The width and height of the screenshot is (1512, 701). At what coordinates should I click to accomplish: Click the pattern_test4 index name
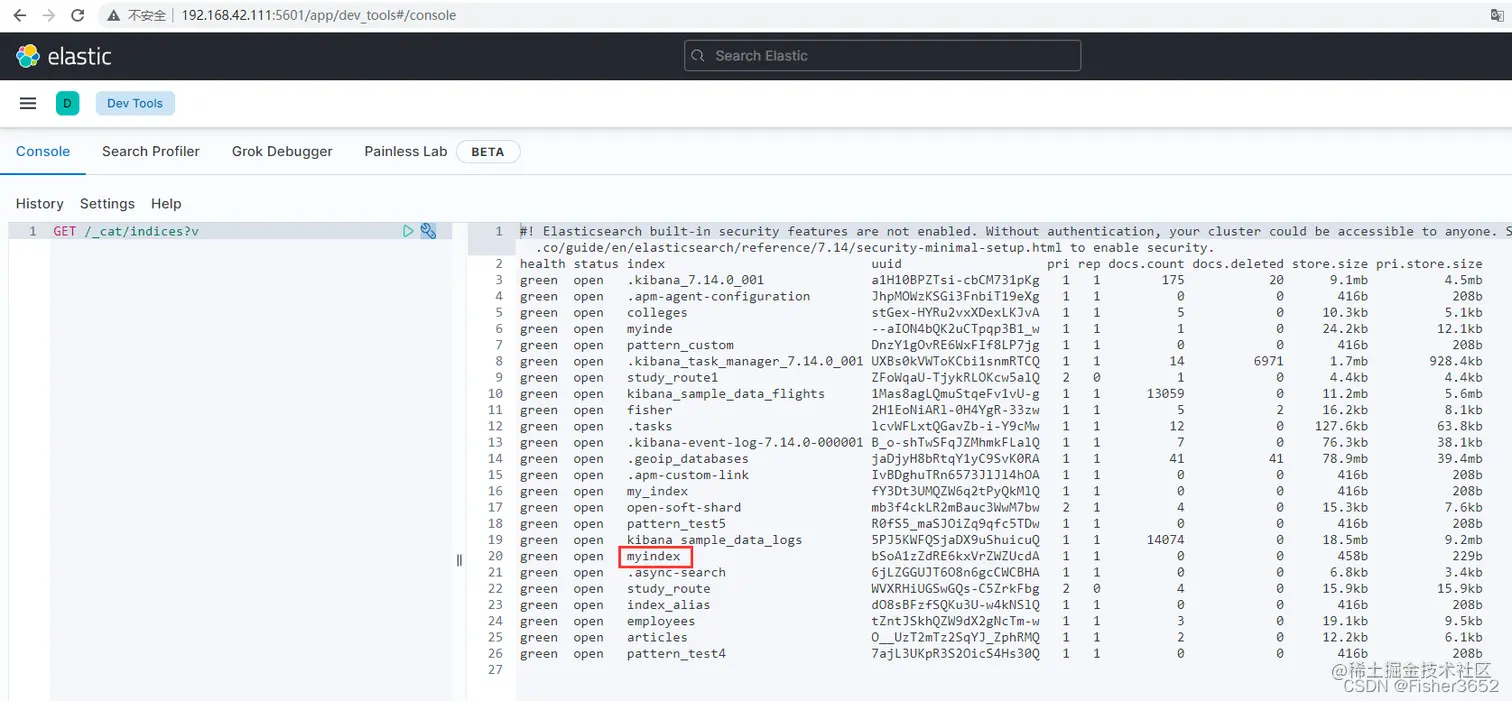point(676,654)
